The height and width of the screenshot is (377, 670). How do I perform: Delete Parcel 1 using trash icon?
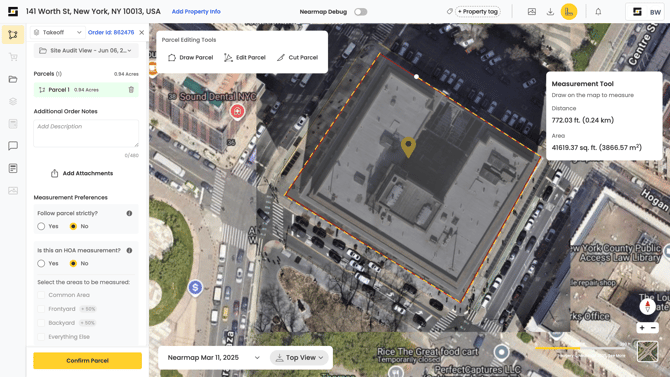pyautogui.click(x=131, y=90)
